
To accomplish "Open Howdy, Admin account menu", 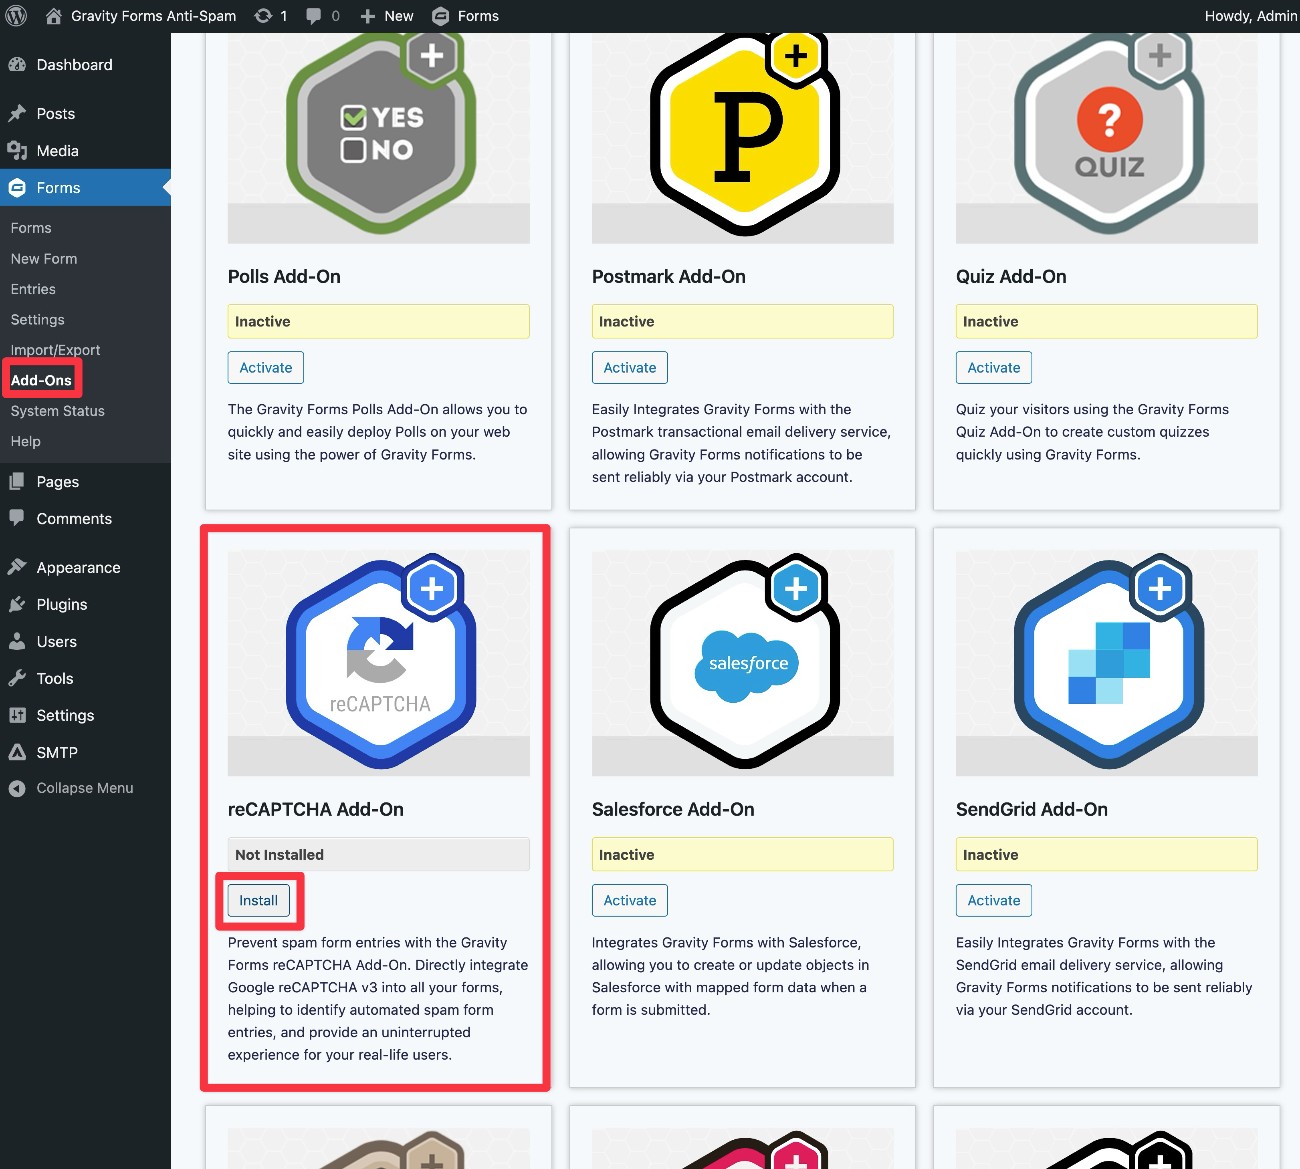I will click(x=1249, y=16).
